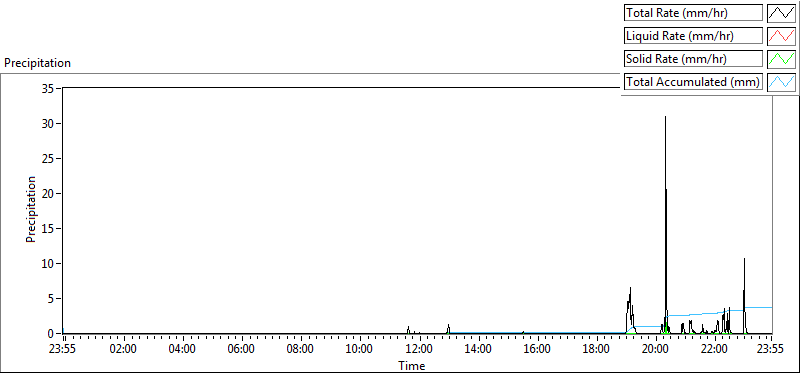Click the 12:00 time axis label
This screenshot has width=800, height=373.
pyautogui.click(x=419, y=350)
